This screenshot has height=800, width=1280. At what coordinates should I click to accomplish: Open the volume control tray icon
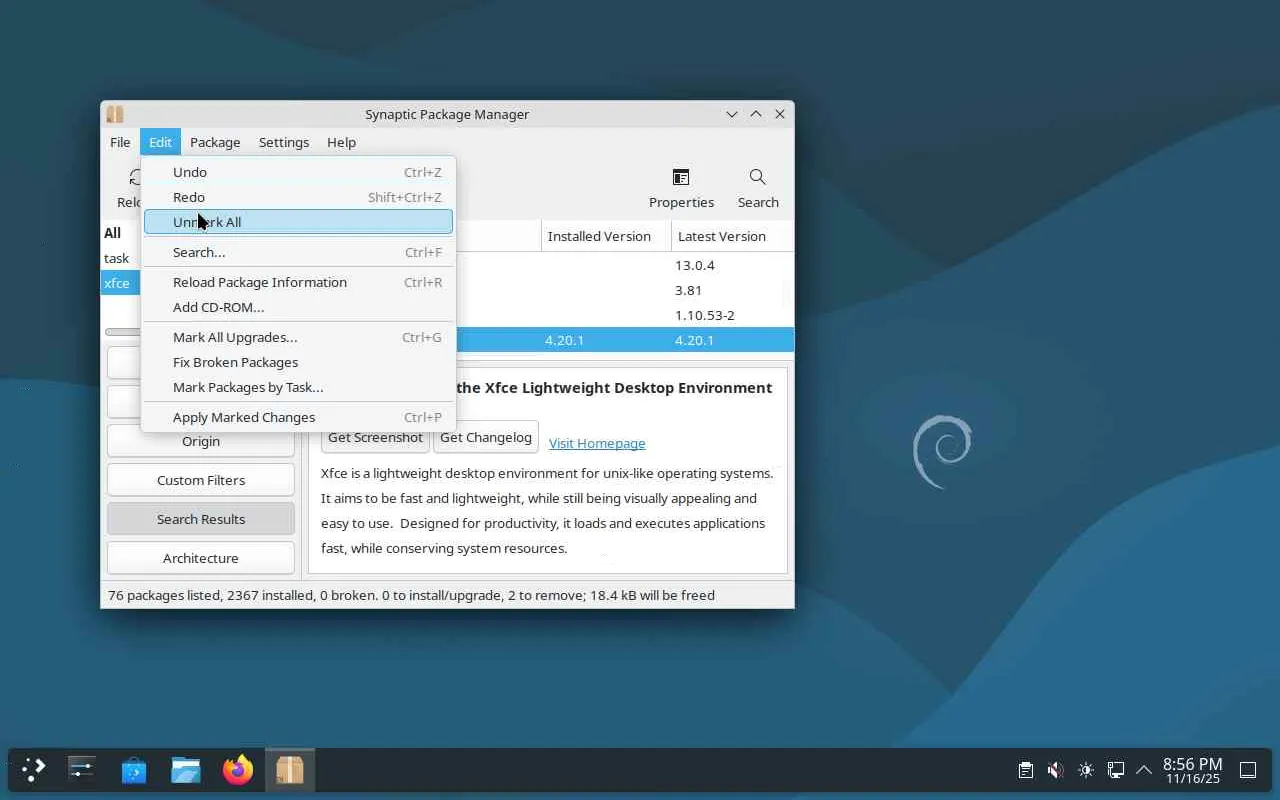[x=1056, y=770]
